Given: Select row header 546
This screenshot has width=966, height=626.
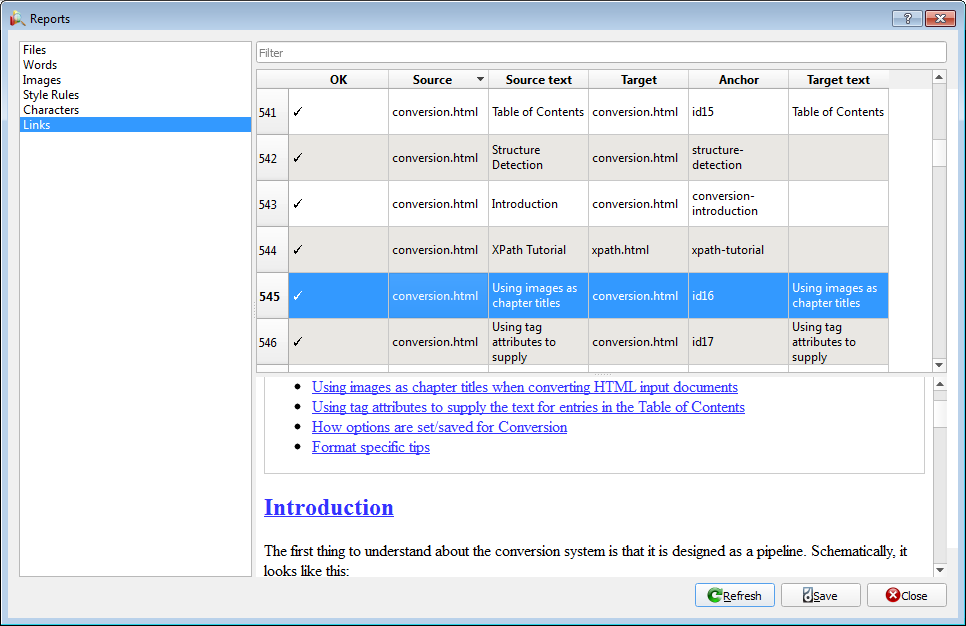Looking at the screenshot, I should click(x=272, y=342).
